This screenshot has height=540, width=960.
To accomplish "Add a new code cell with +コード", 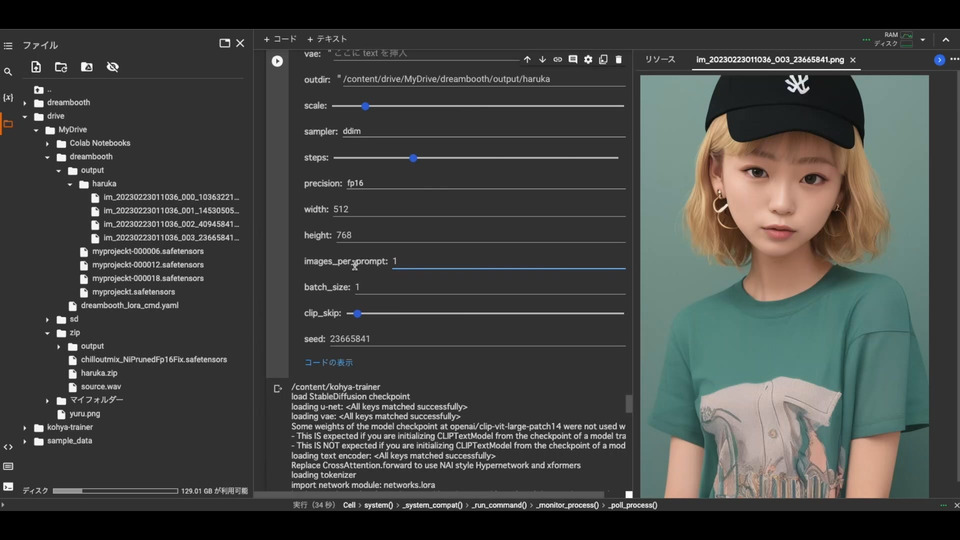I will (280, 39).
